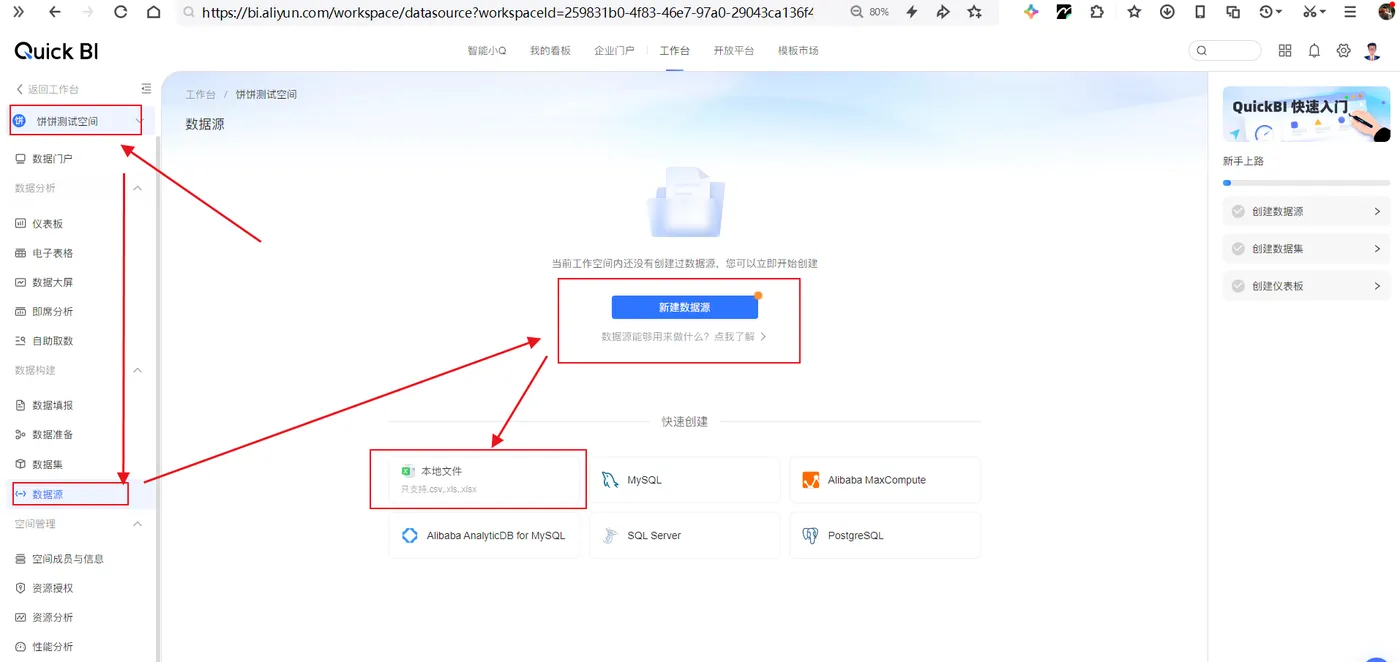This screenshot has width=1400, height=662.
Task: Switch to the 开放平台 tab
Action: 734,51
